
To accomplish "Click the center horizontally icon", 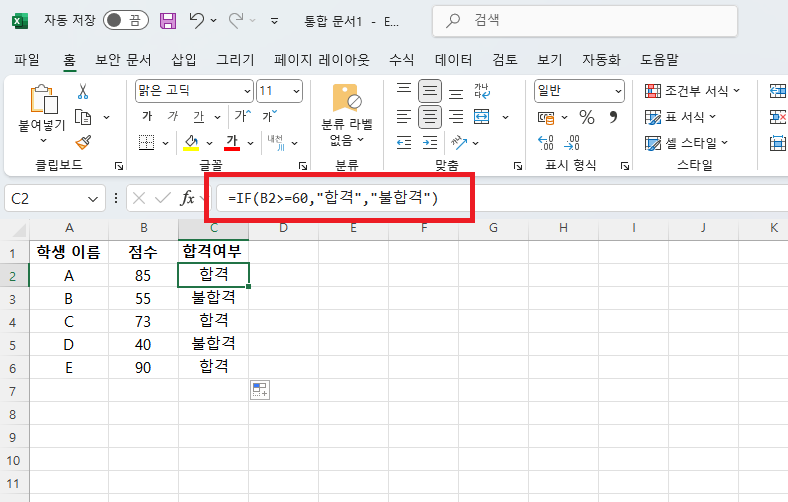I will coord(430,117).
